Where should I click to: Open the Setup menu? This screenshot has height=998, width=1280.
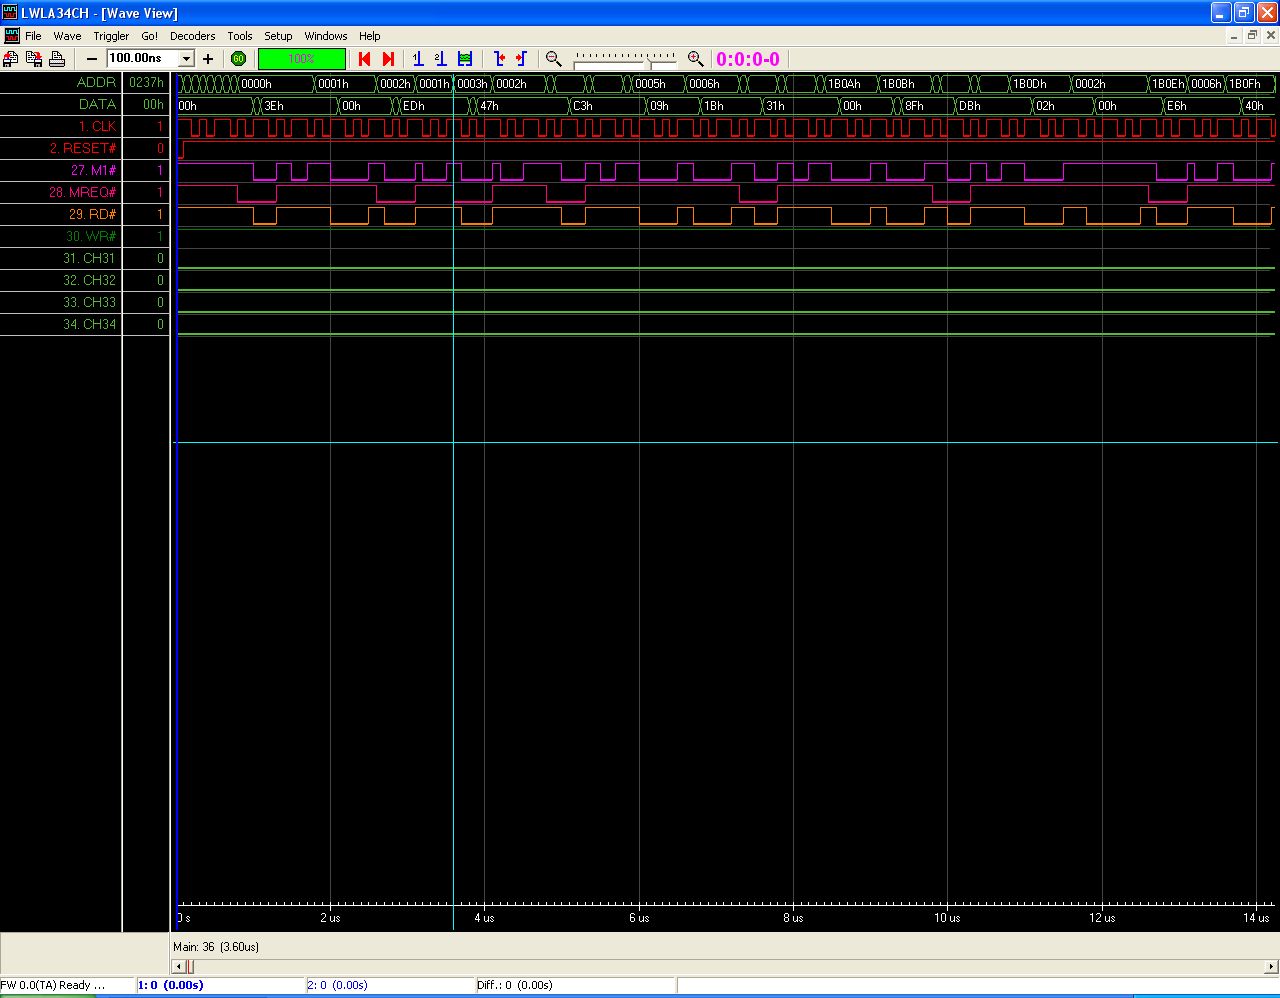[x=278, y=36]
